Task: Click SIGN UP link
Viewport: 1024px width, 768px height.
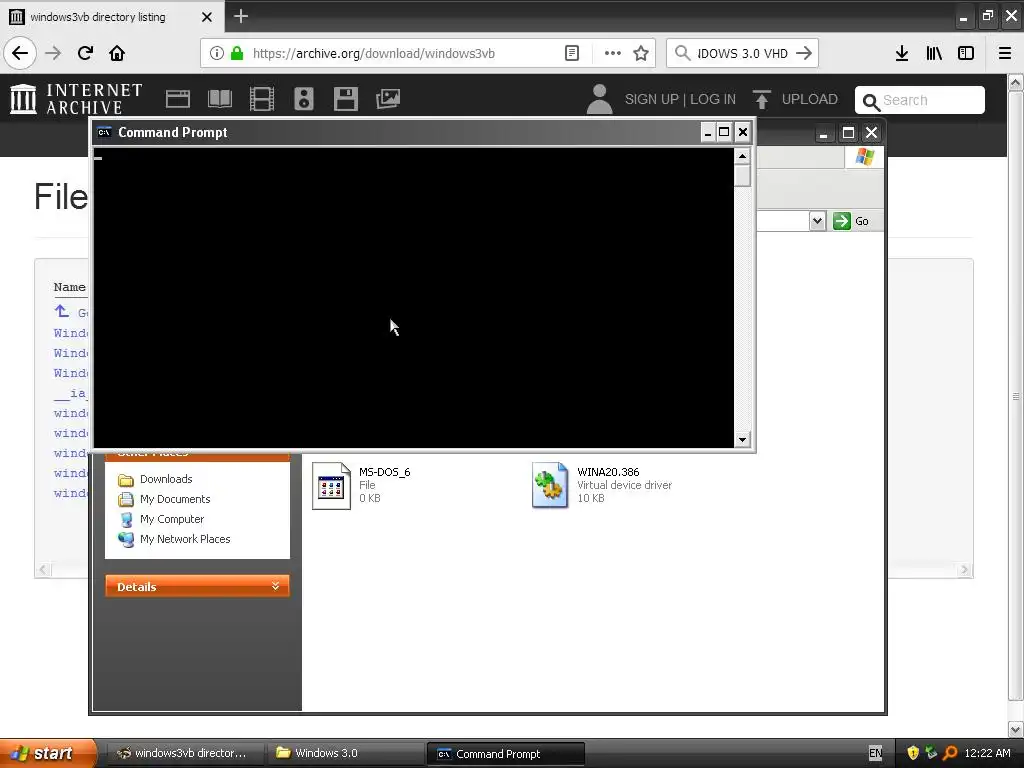Action: point(652,99)
